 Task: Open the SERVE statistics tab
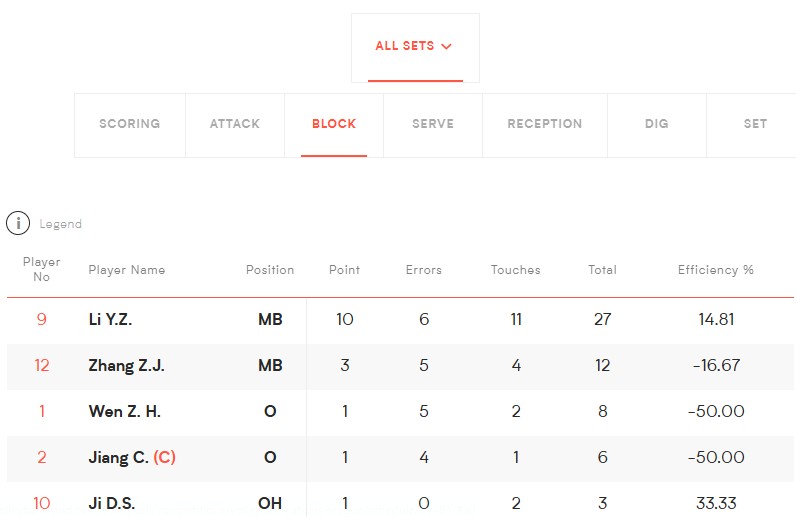pos(433,125)
